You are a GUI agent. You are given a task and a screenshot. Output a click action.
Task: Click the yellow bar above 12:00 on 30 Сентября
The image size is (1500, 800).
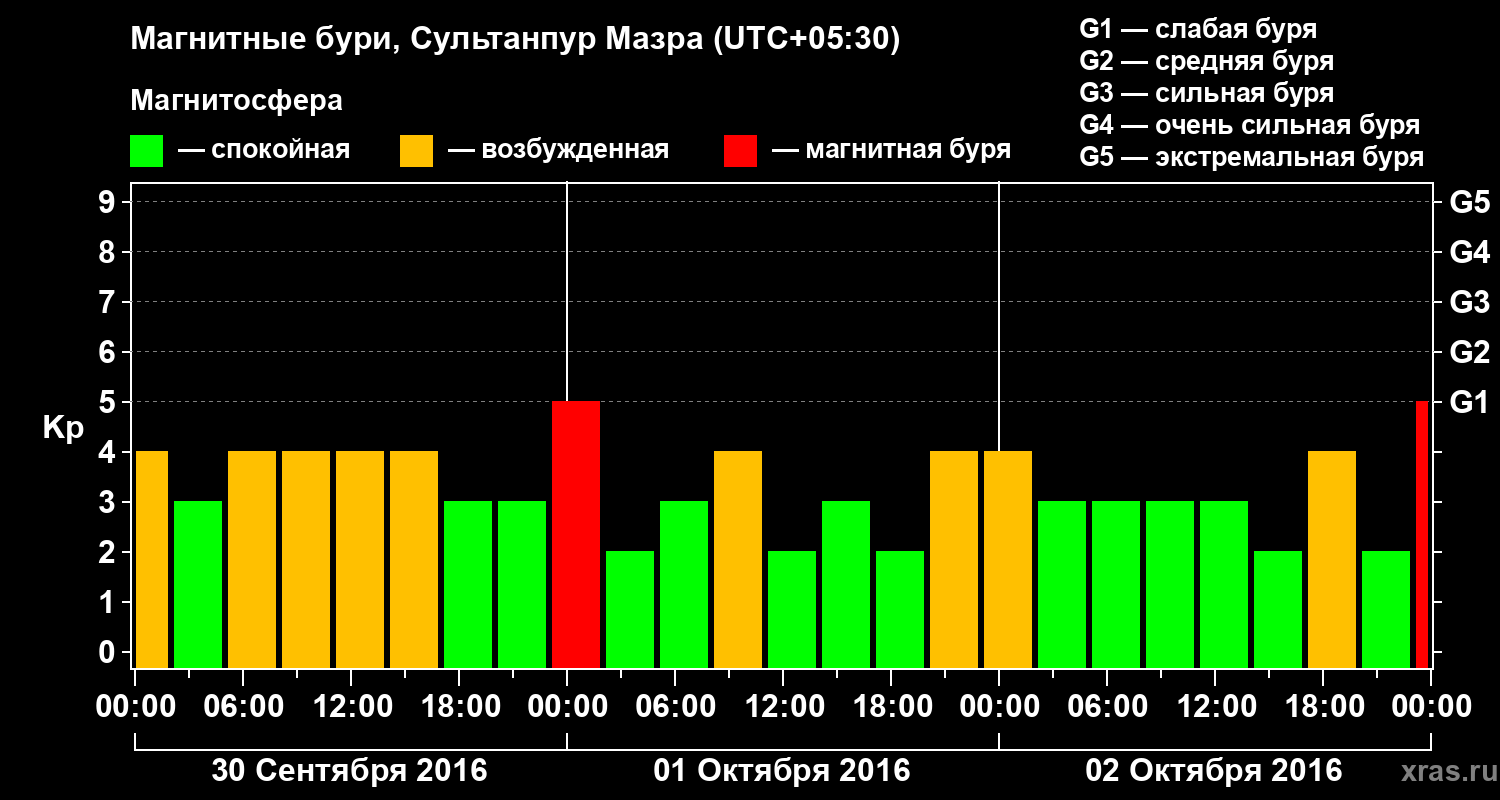(360, 559)
